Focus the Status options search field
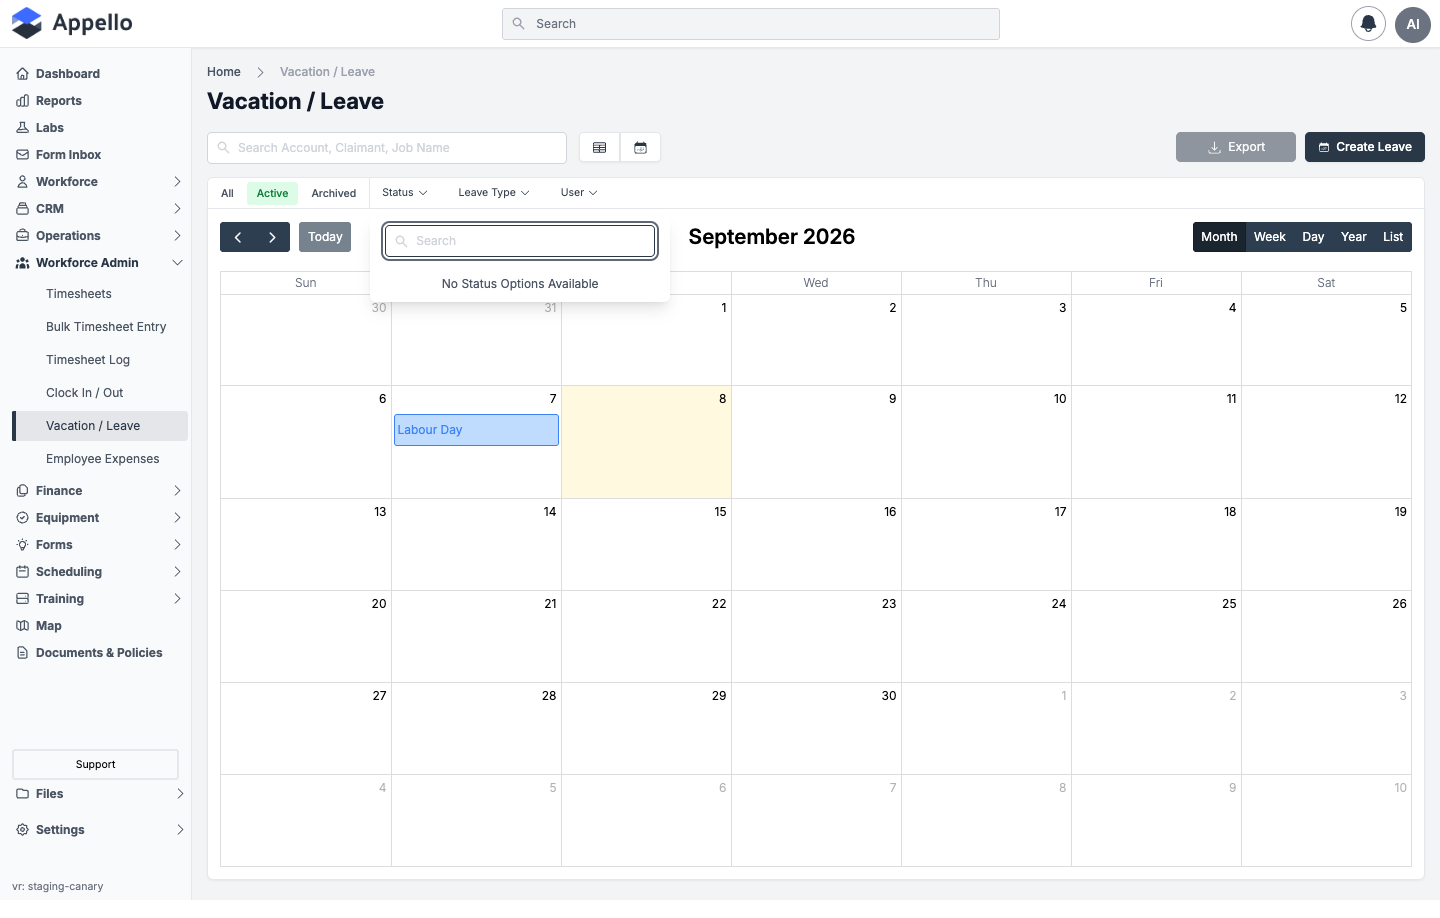1440x918 pixels. point(520,241)
